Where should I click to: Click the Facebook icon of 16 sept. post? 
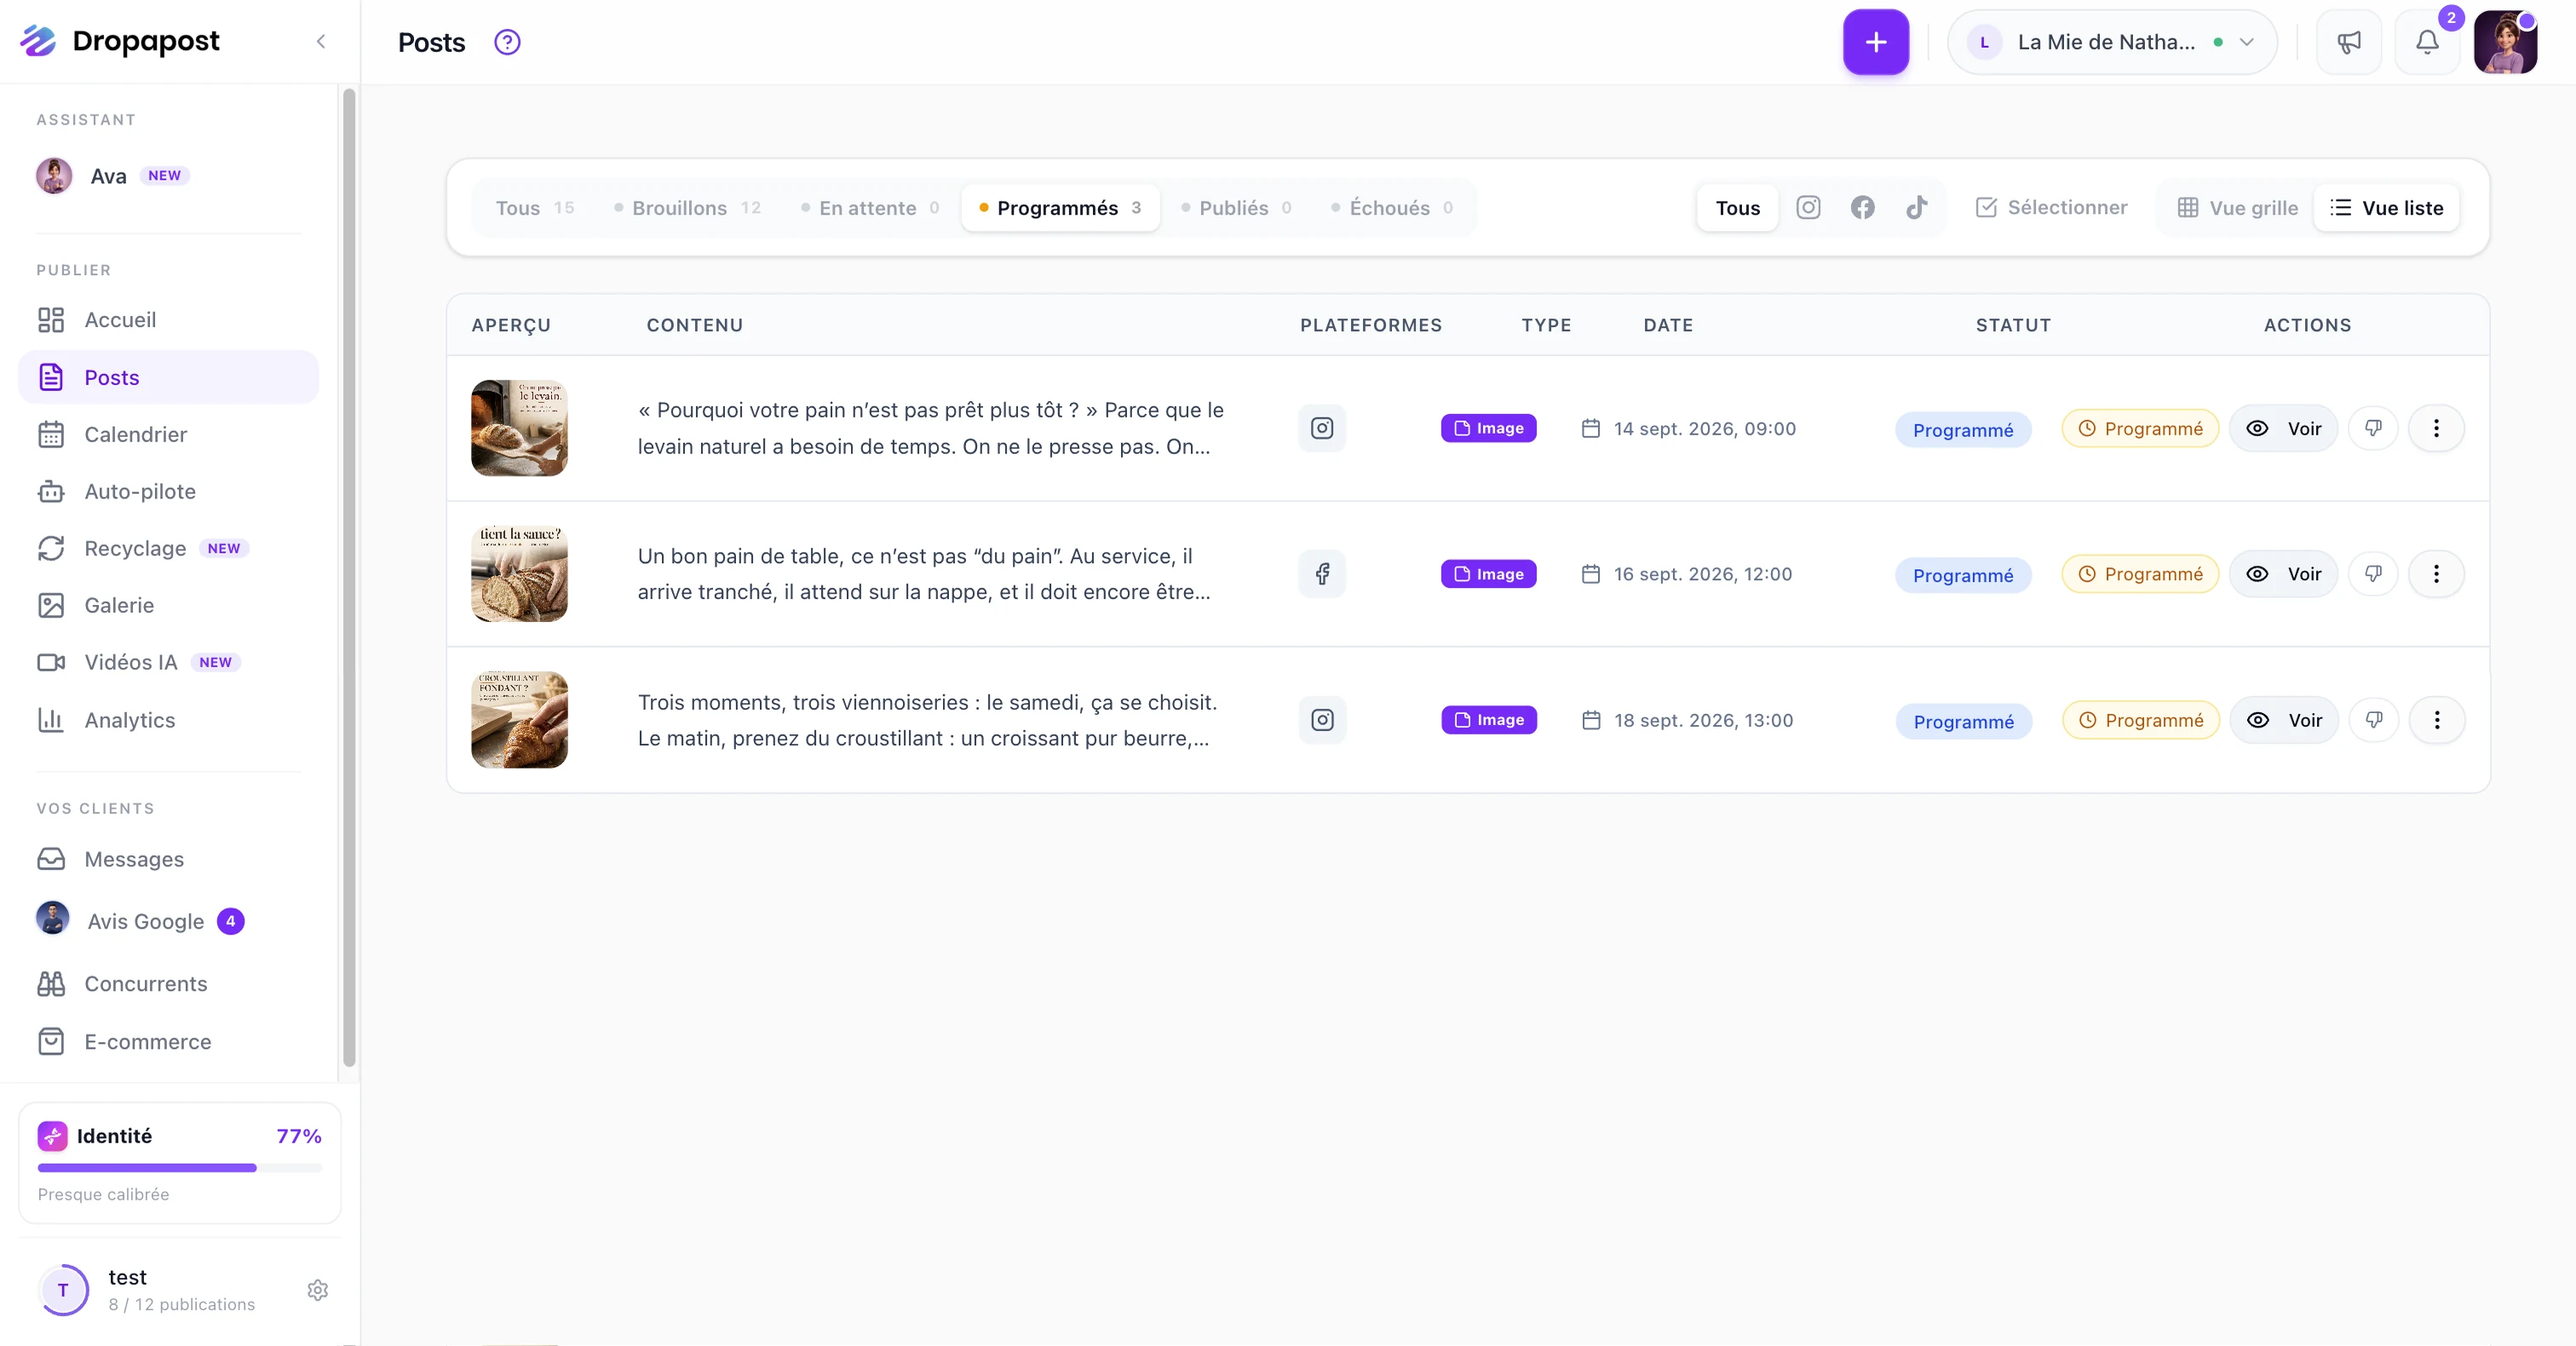point(1322,574)
